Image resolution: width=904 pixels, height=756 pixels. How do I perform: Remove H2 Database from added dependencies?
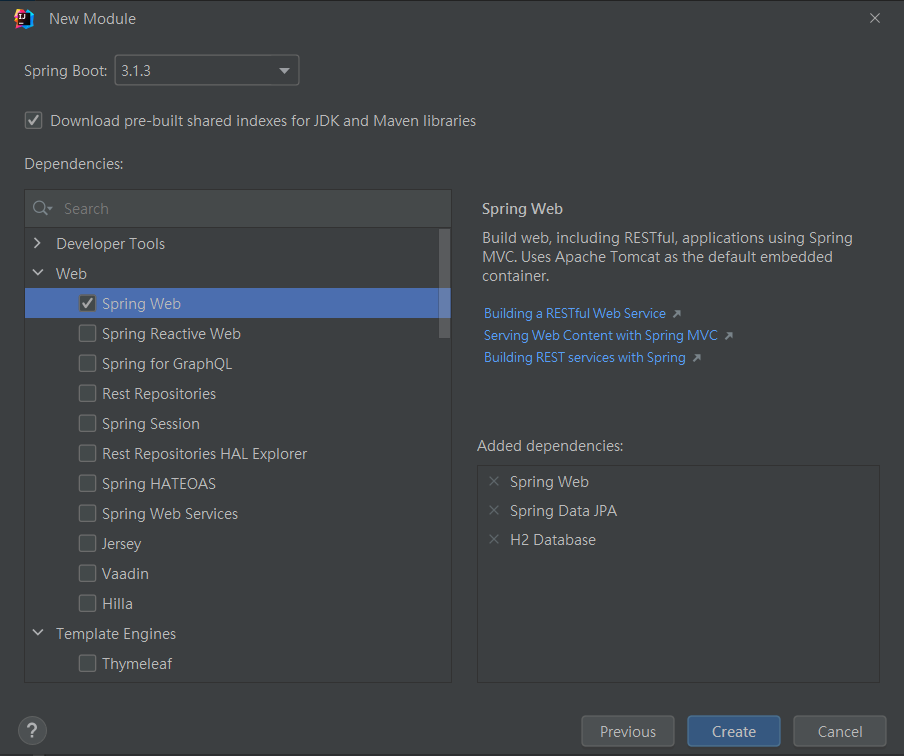(x=494, y=539)
